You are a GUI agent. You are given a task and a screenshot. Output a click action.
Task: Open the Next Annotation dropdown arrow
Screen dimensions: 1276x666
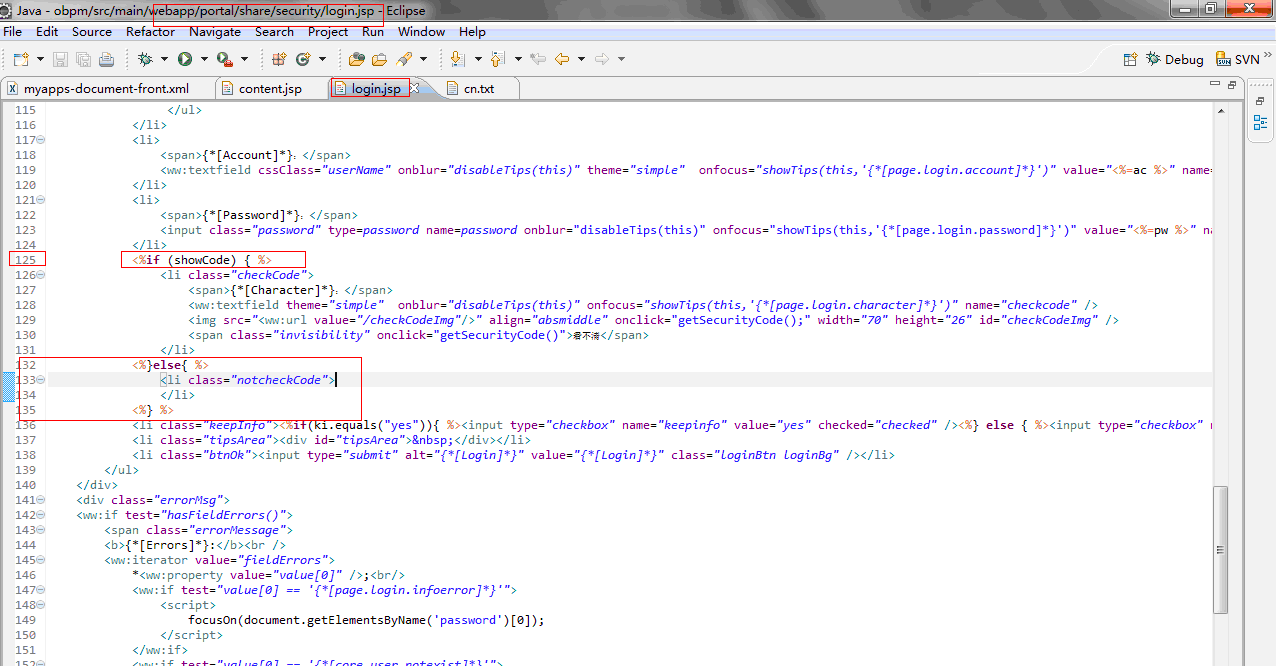[477, 59]
